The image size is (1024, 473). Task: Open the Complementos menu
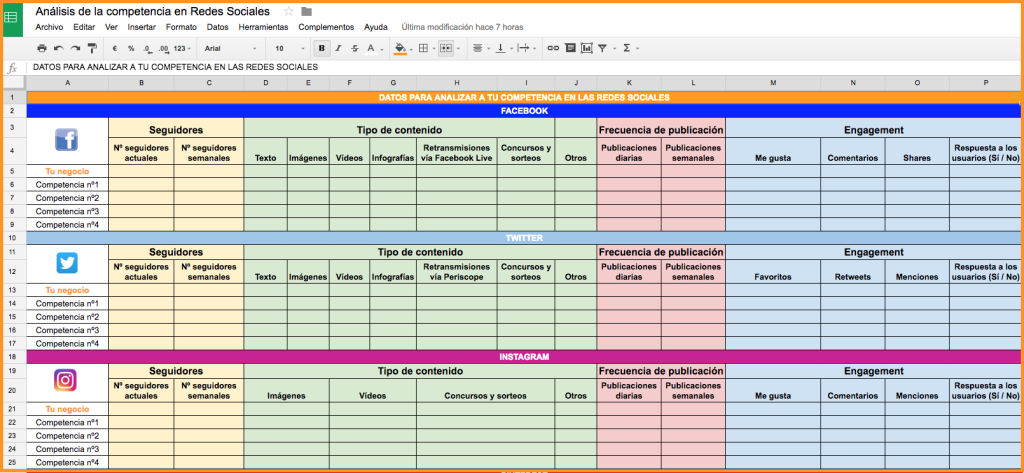click(326, 27)
